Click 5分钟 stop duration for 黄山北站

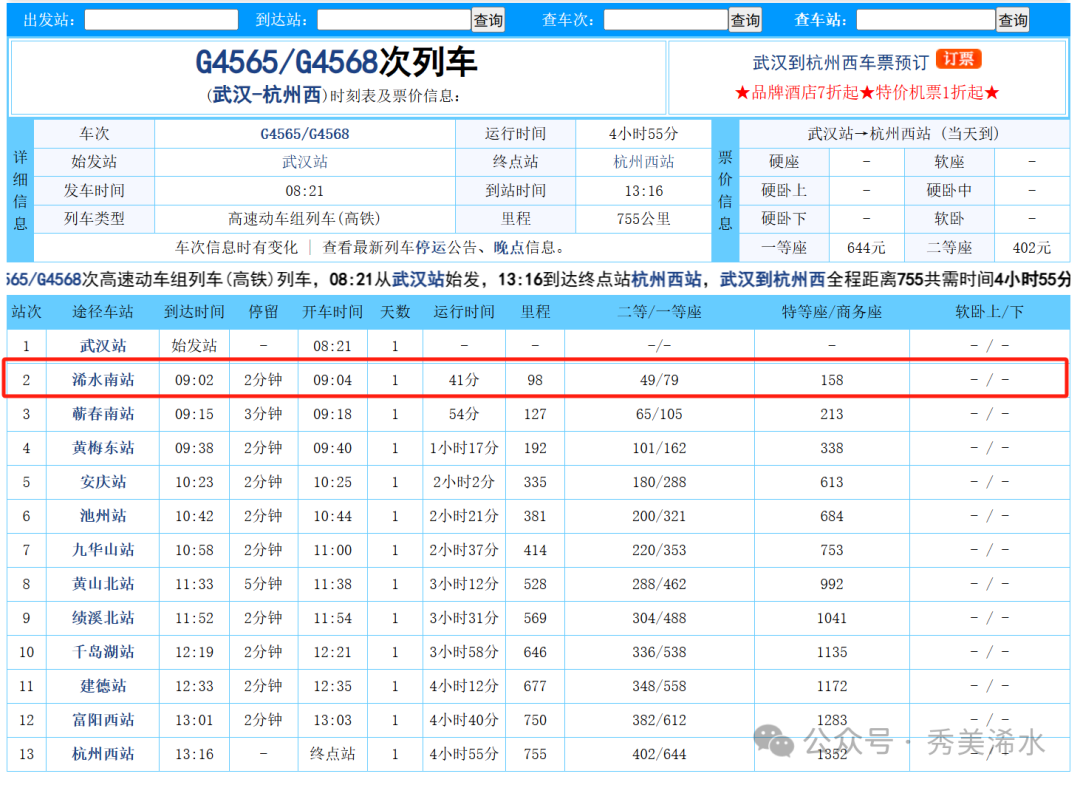tap(263, 584)
